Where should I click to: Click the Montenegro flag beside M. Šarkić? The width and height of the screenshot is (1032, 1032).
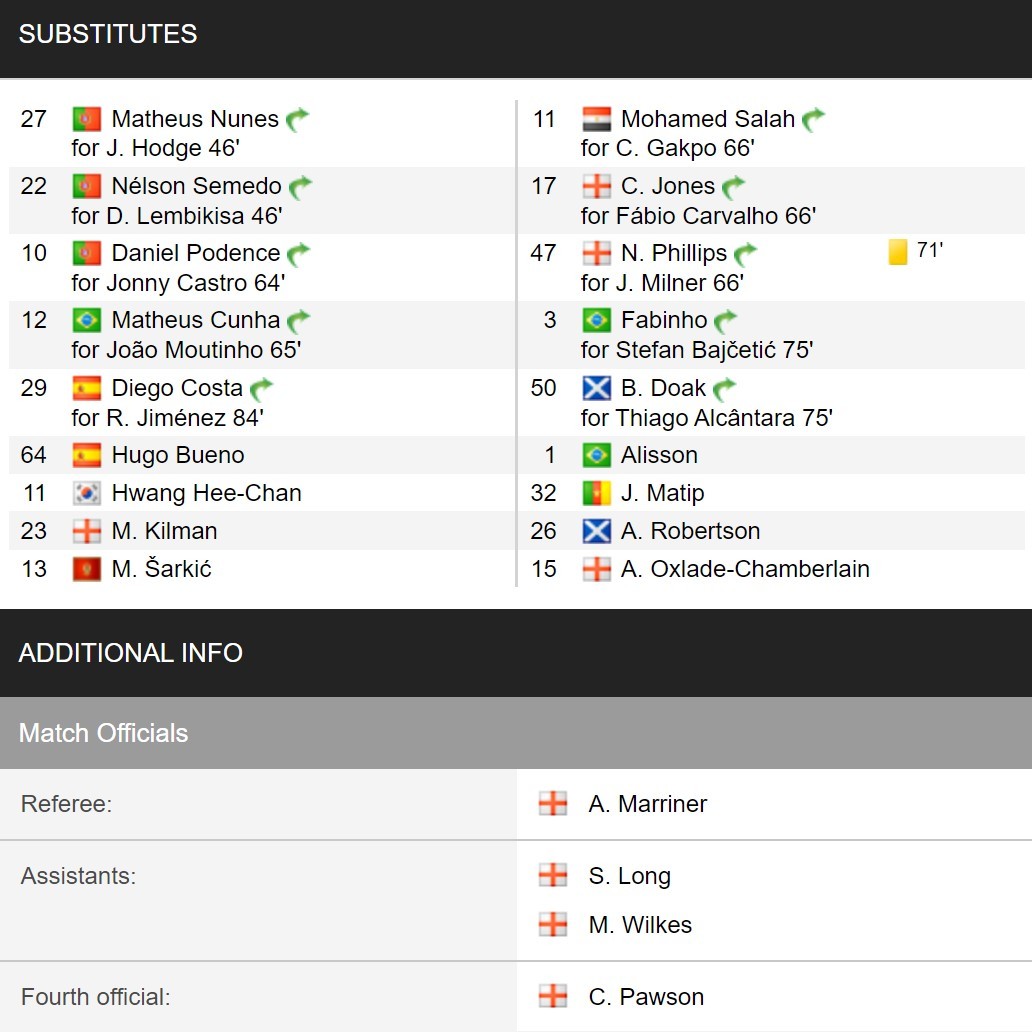tap(86, 569)
